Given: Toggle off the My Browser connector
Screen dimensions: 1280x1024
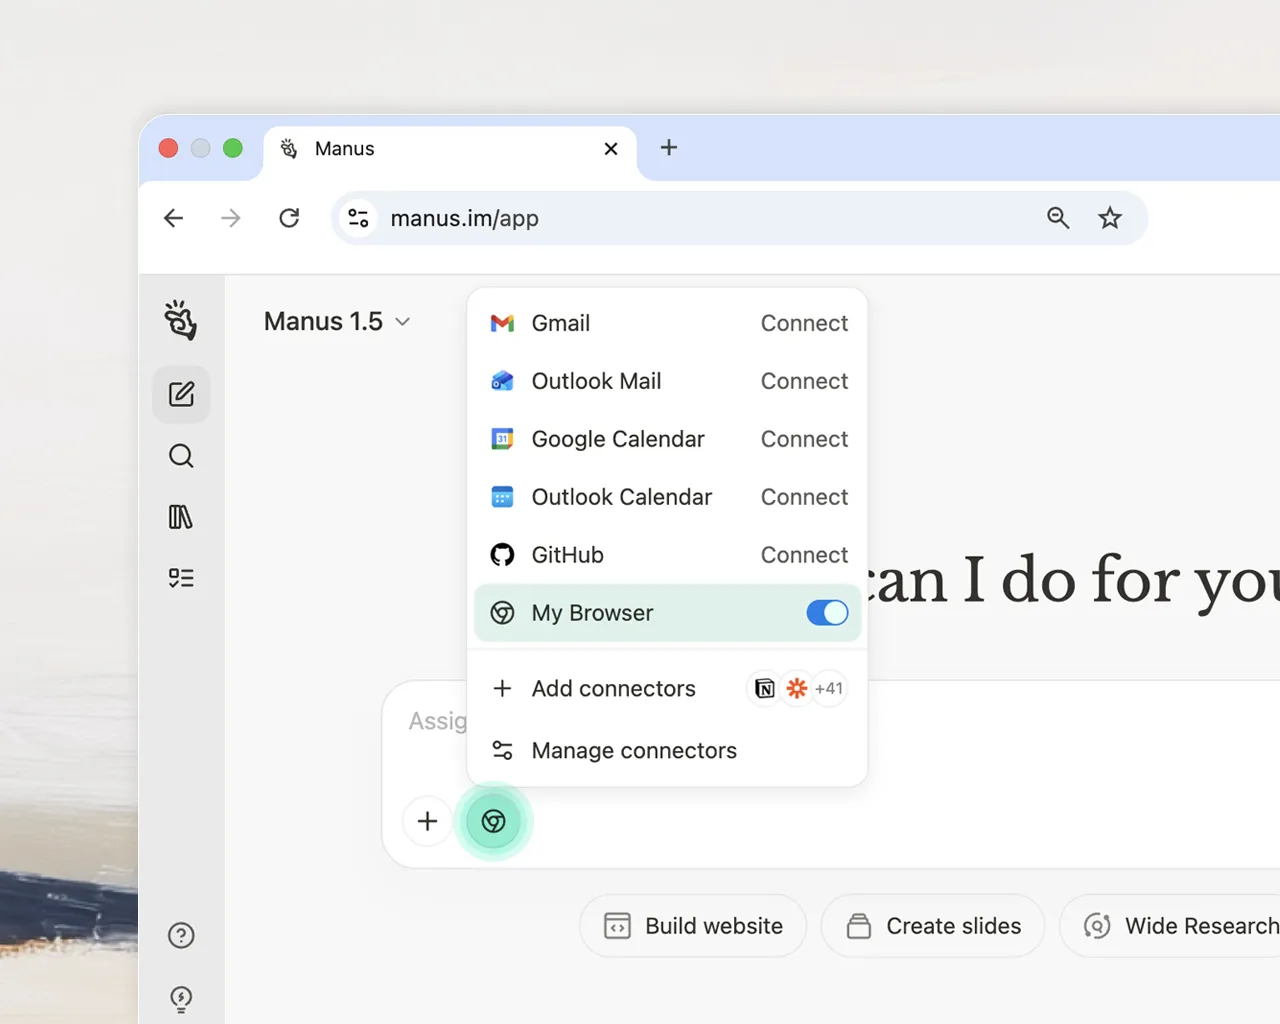Looking at the screenshot, I should coord(827,613).
